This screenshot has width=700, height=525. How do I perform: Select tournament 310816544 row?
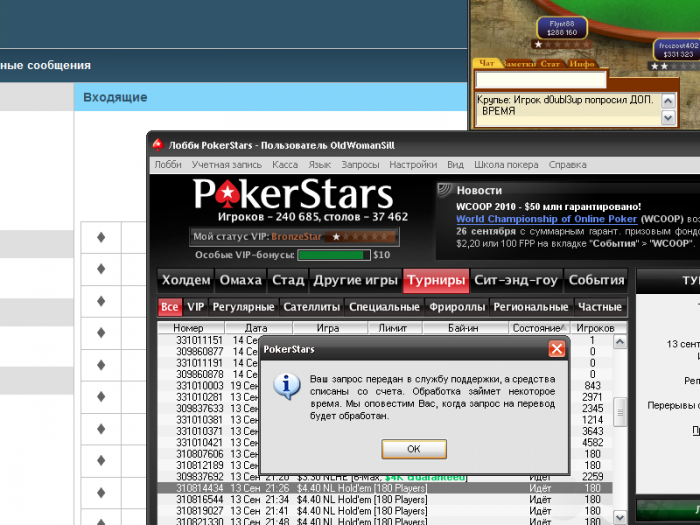click(385, 499)
